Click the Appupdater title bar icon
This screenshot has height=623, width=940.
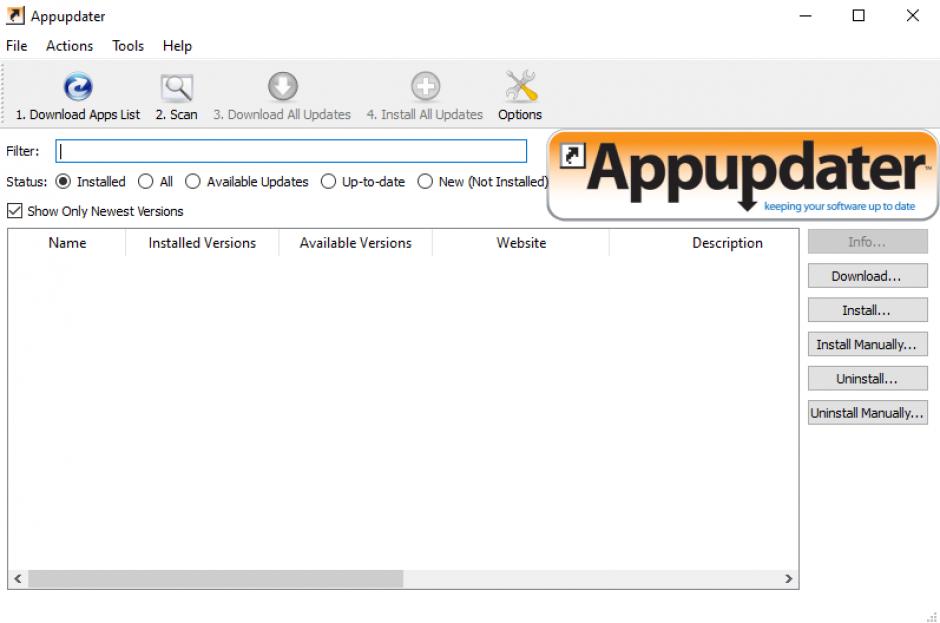[15, 16]
